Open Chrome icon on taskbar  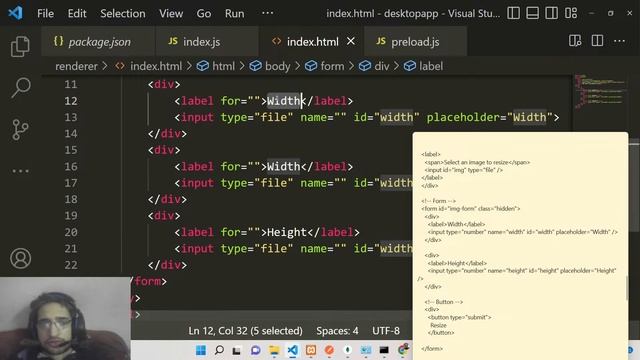403,350
